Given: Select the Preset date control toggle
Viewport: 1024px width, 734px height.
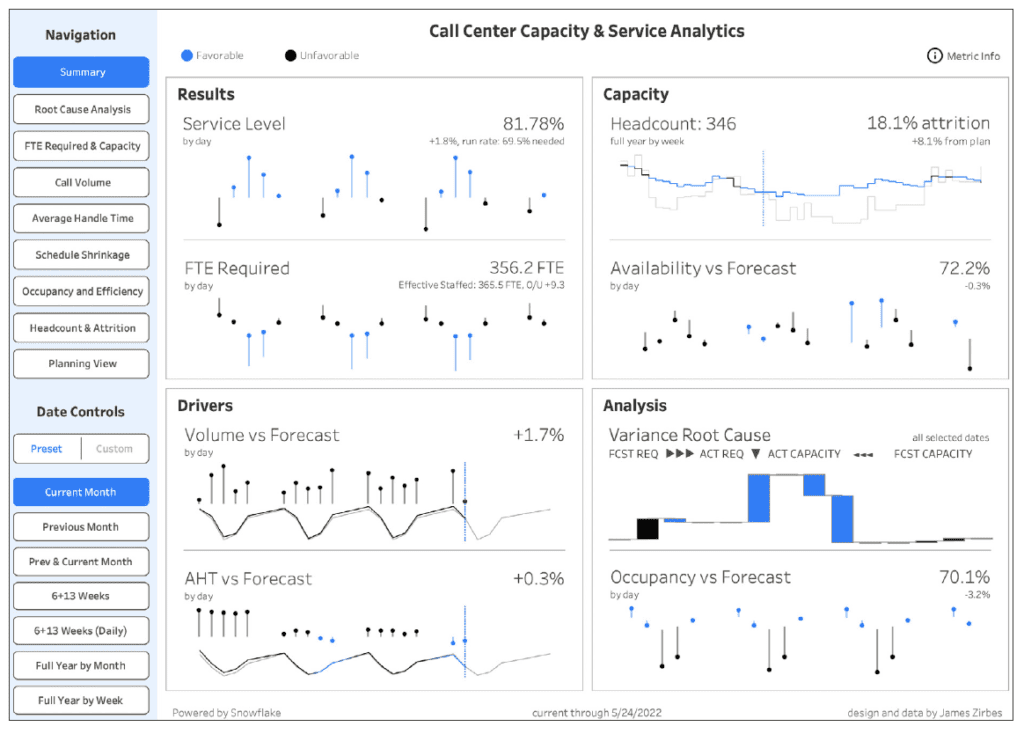Looking at the screenshot, I should click(46, 449).
